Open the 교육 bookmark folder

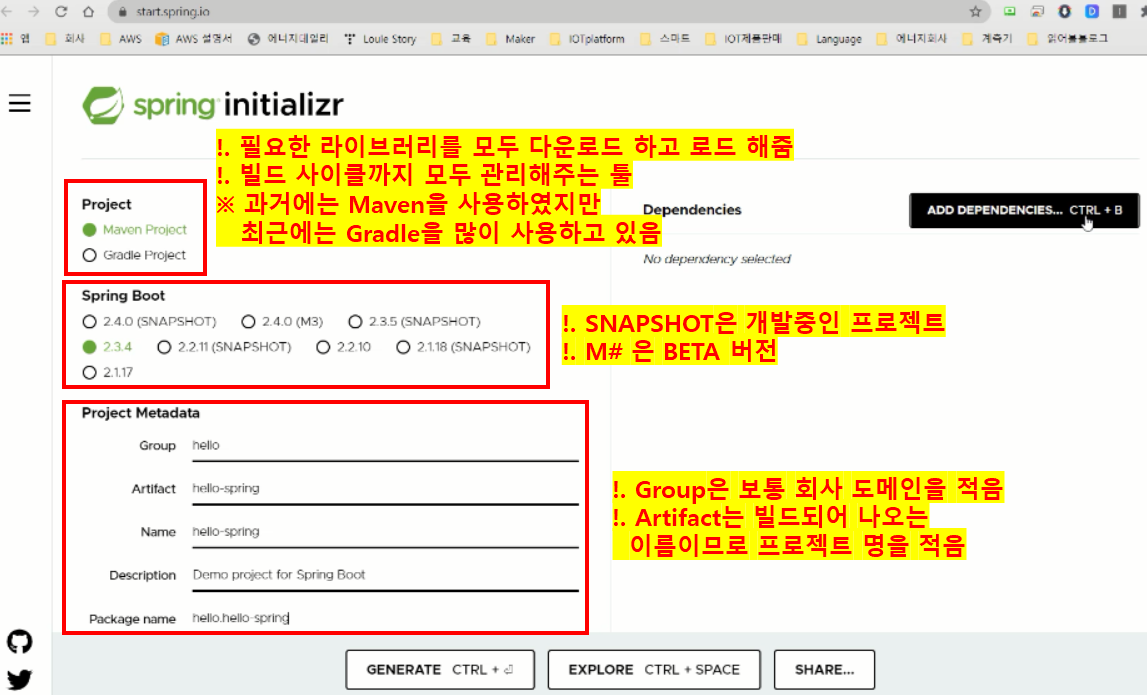451,39
